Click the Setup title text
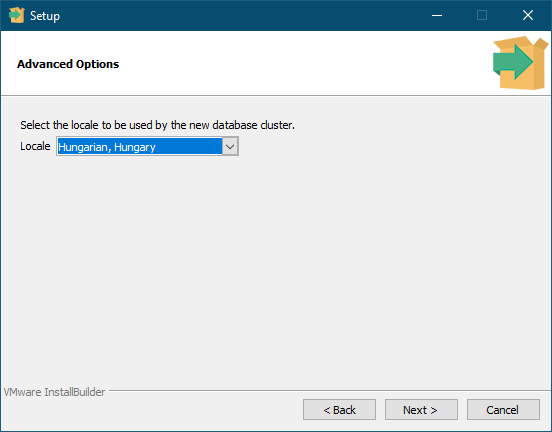The image size is (552, 432). point(45,16)
